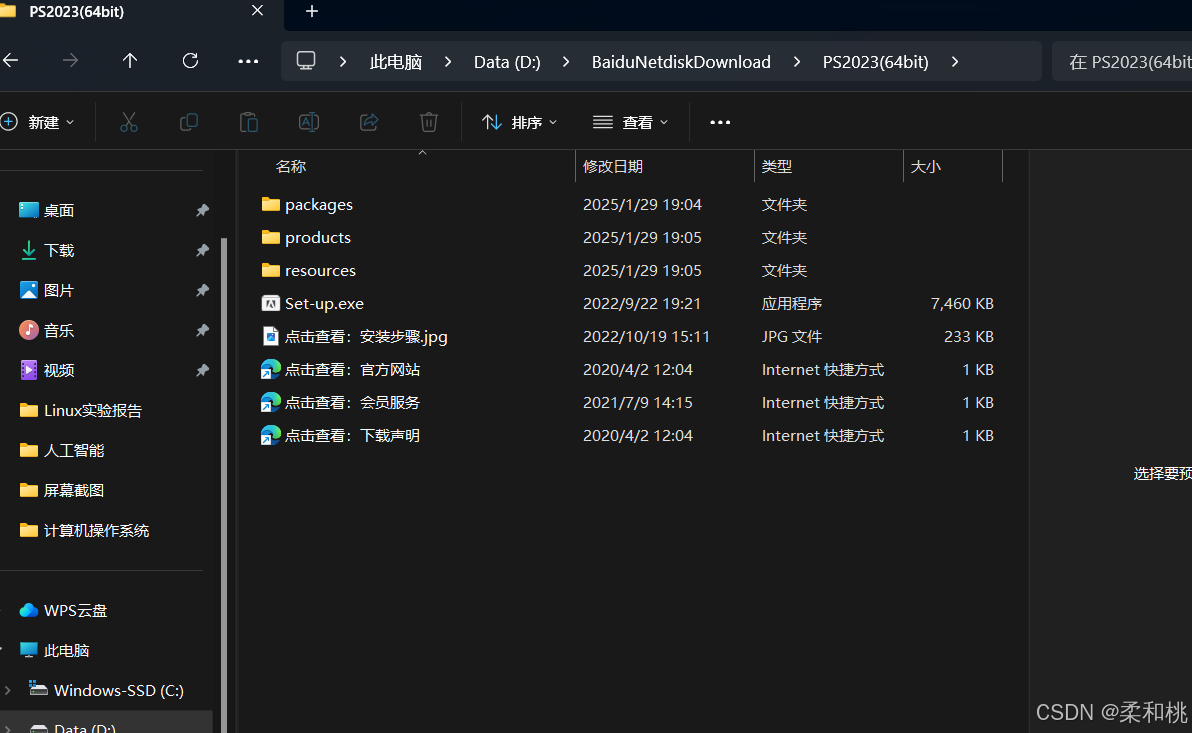The height and width of the screenshot is (733, 1192).
Task: Expand chevron after the computer icon
Action: [343, 62]
